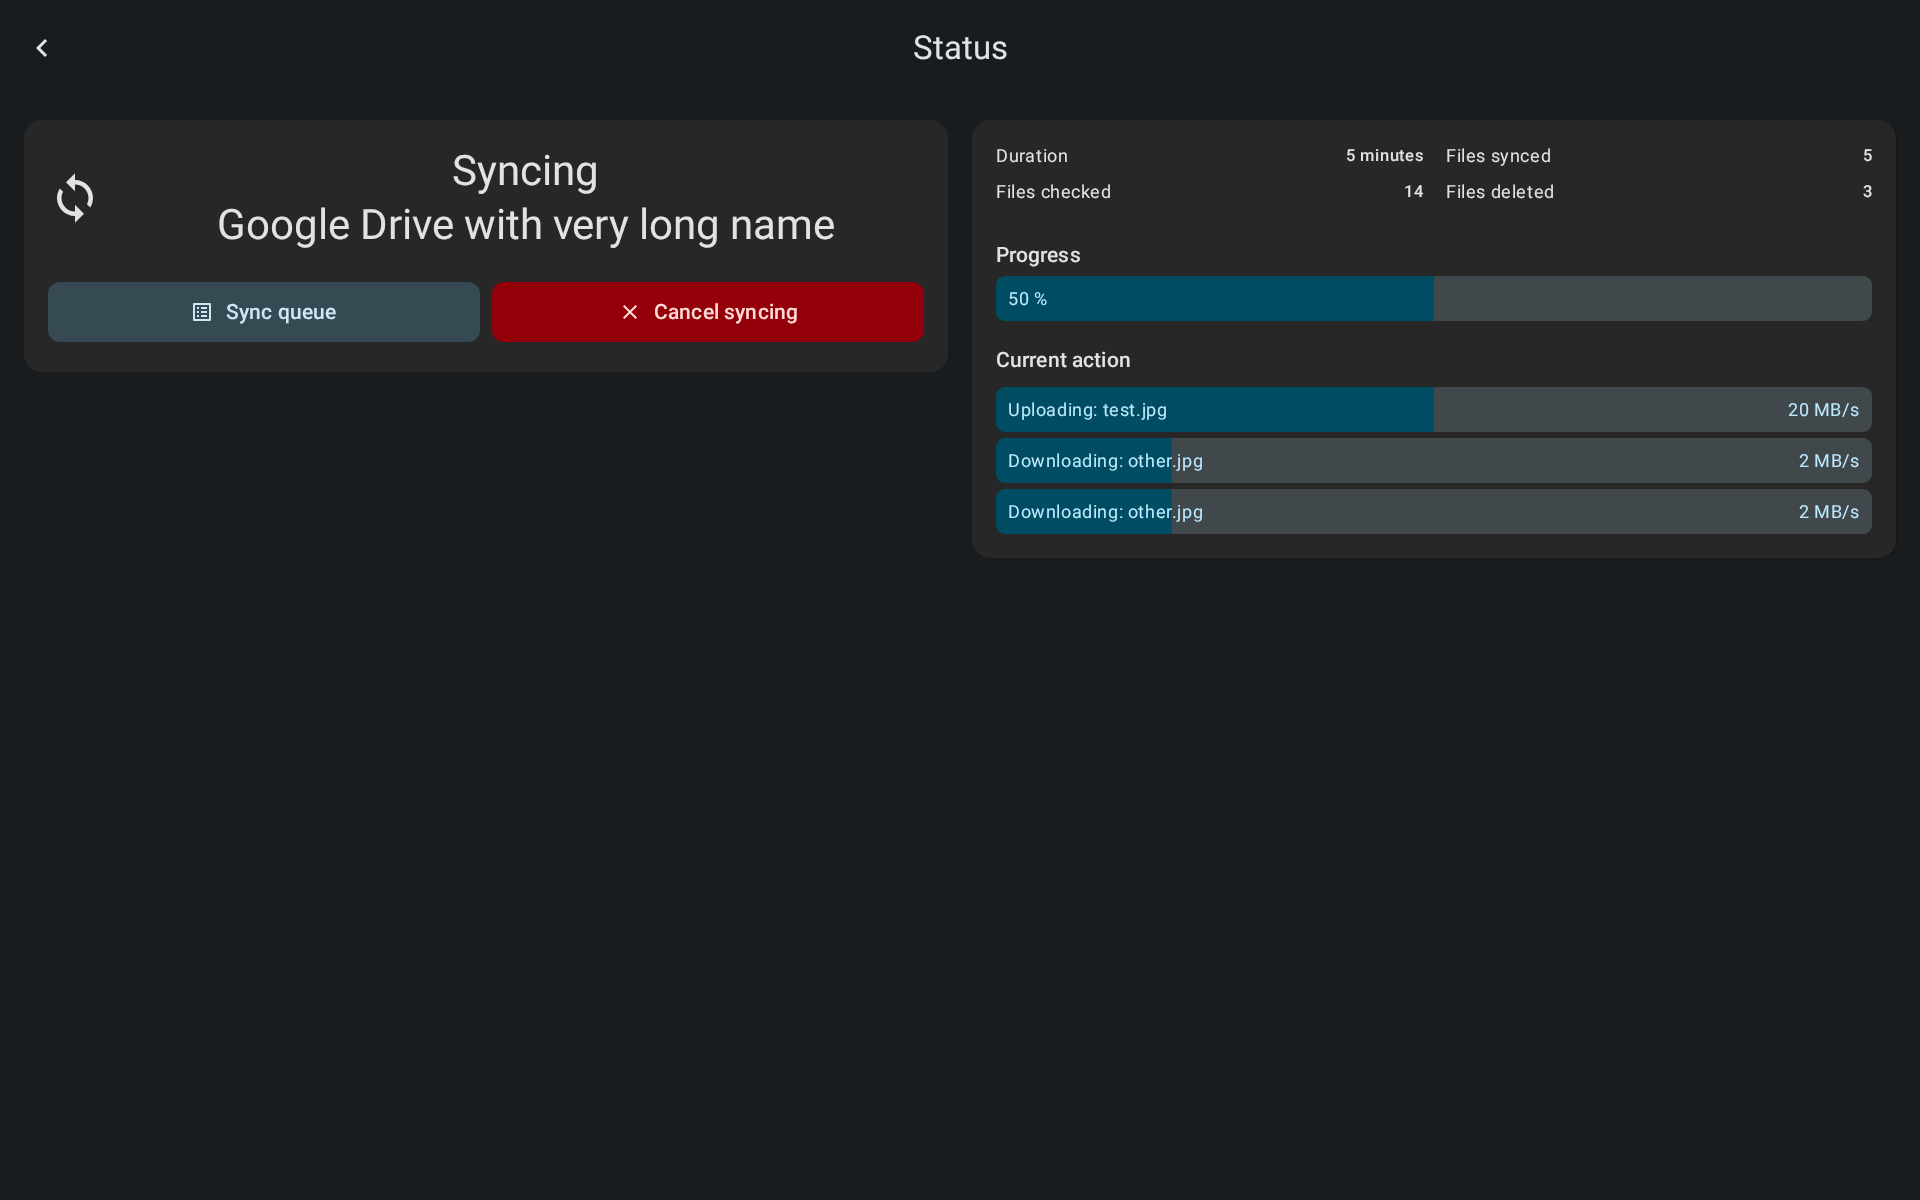The width and height of the screenshot is (1920, 1200).
Task: Click the '5 minutes' duration value
Action: pyautogui.click(x=1384, y=156)
